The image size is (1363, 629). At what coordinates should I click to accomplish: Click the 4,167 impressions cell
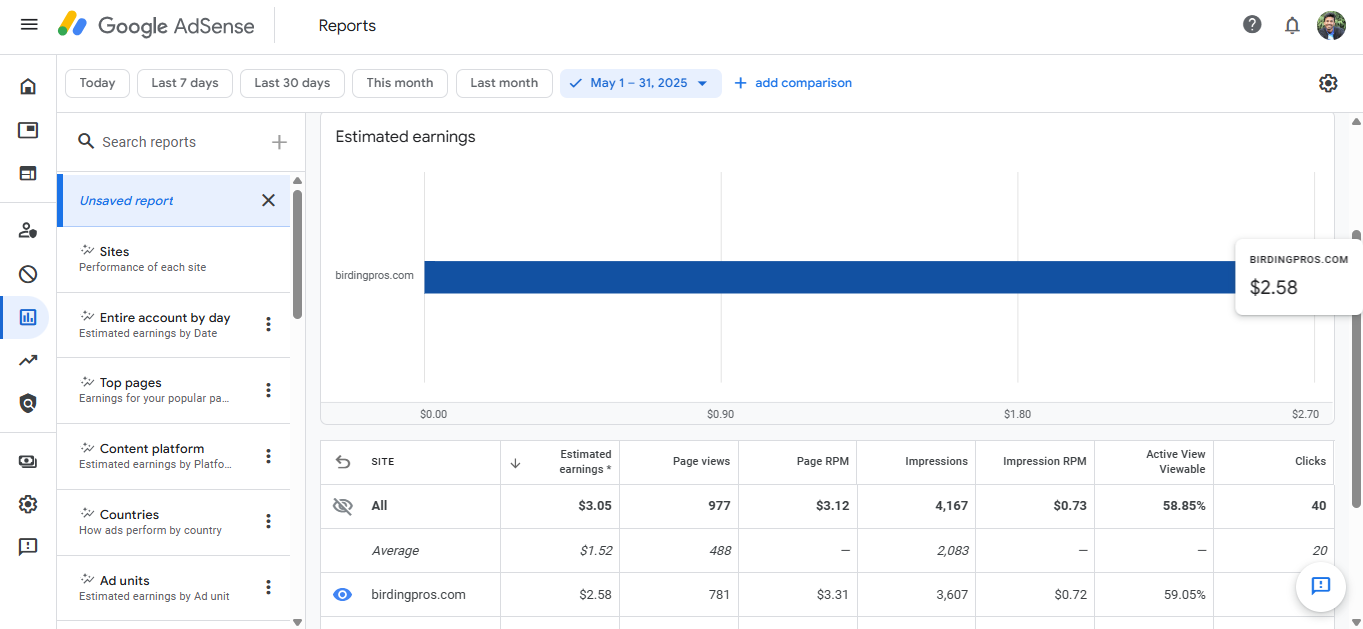pyautogui.click(x=951, y=506)
